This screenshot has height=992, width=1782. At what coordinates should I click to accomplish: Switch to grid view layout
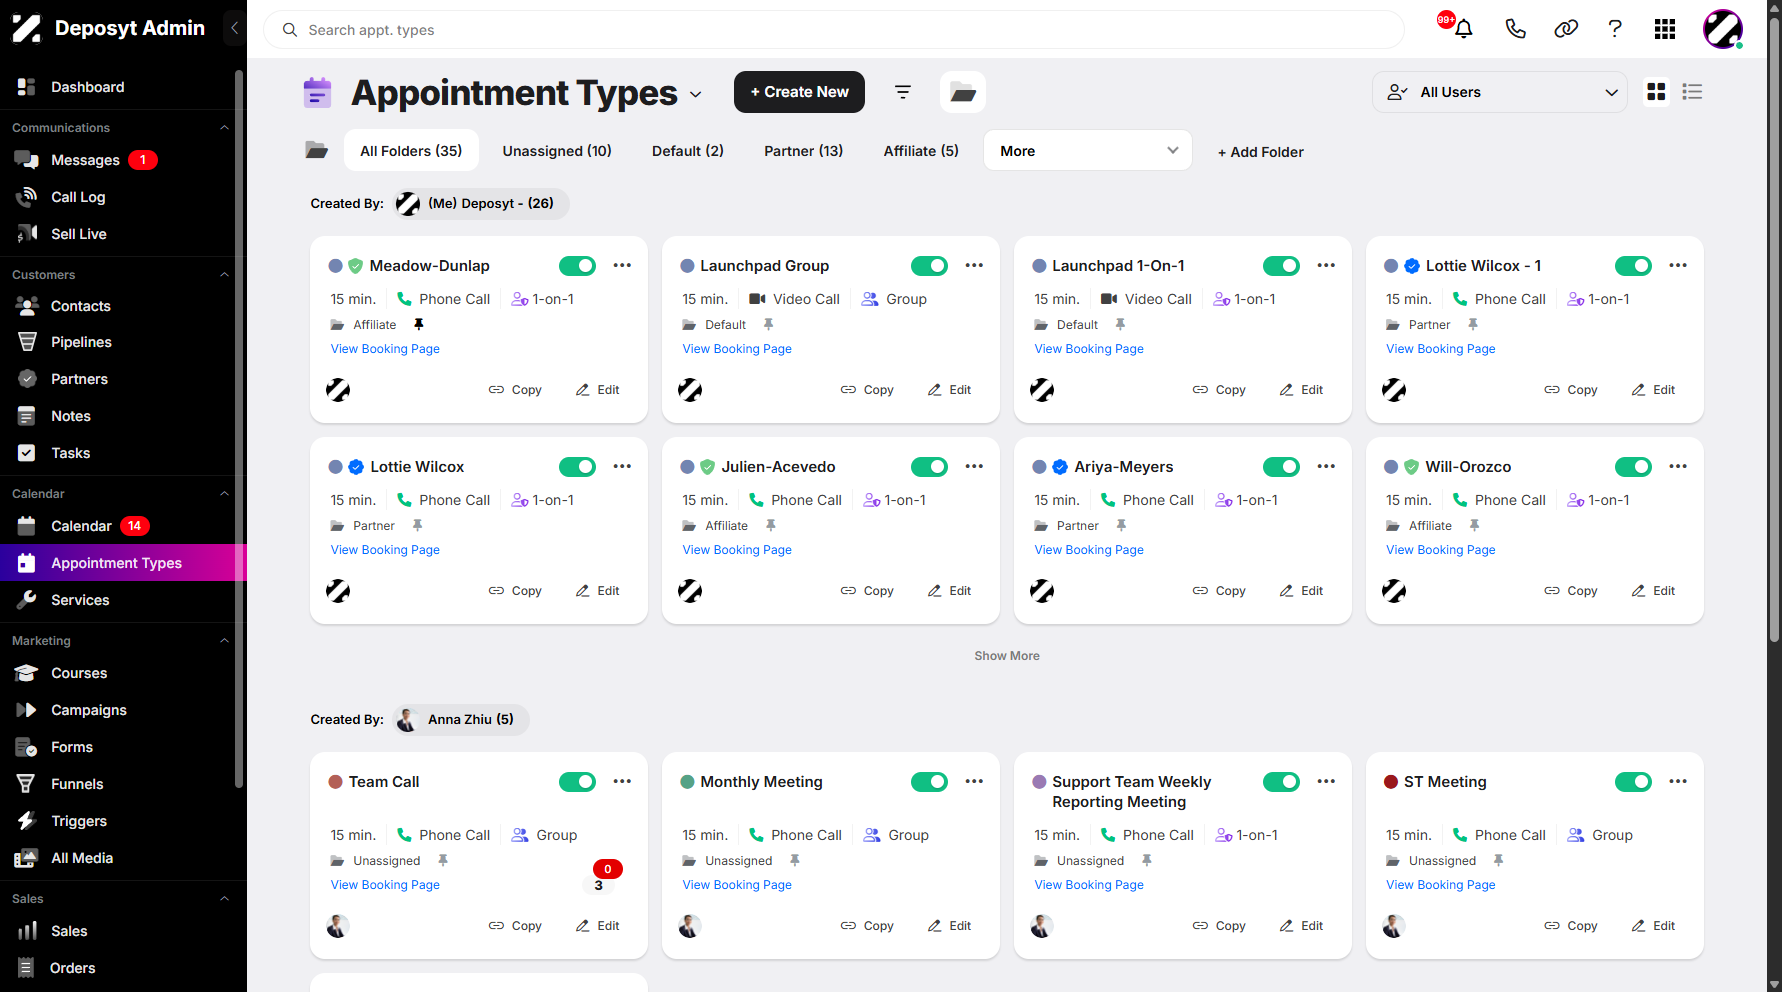coord(1657,92)
